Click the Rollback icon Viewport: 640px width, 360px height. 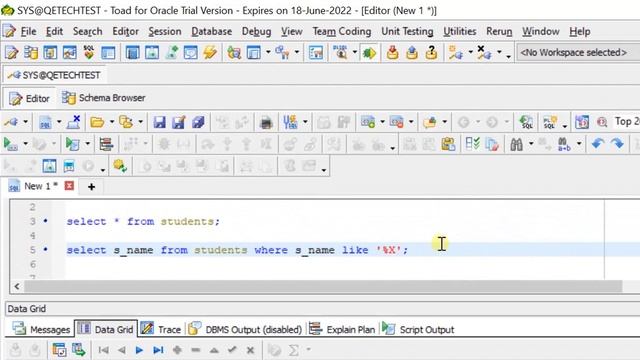(412, 53)
